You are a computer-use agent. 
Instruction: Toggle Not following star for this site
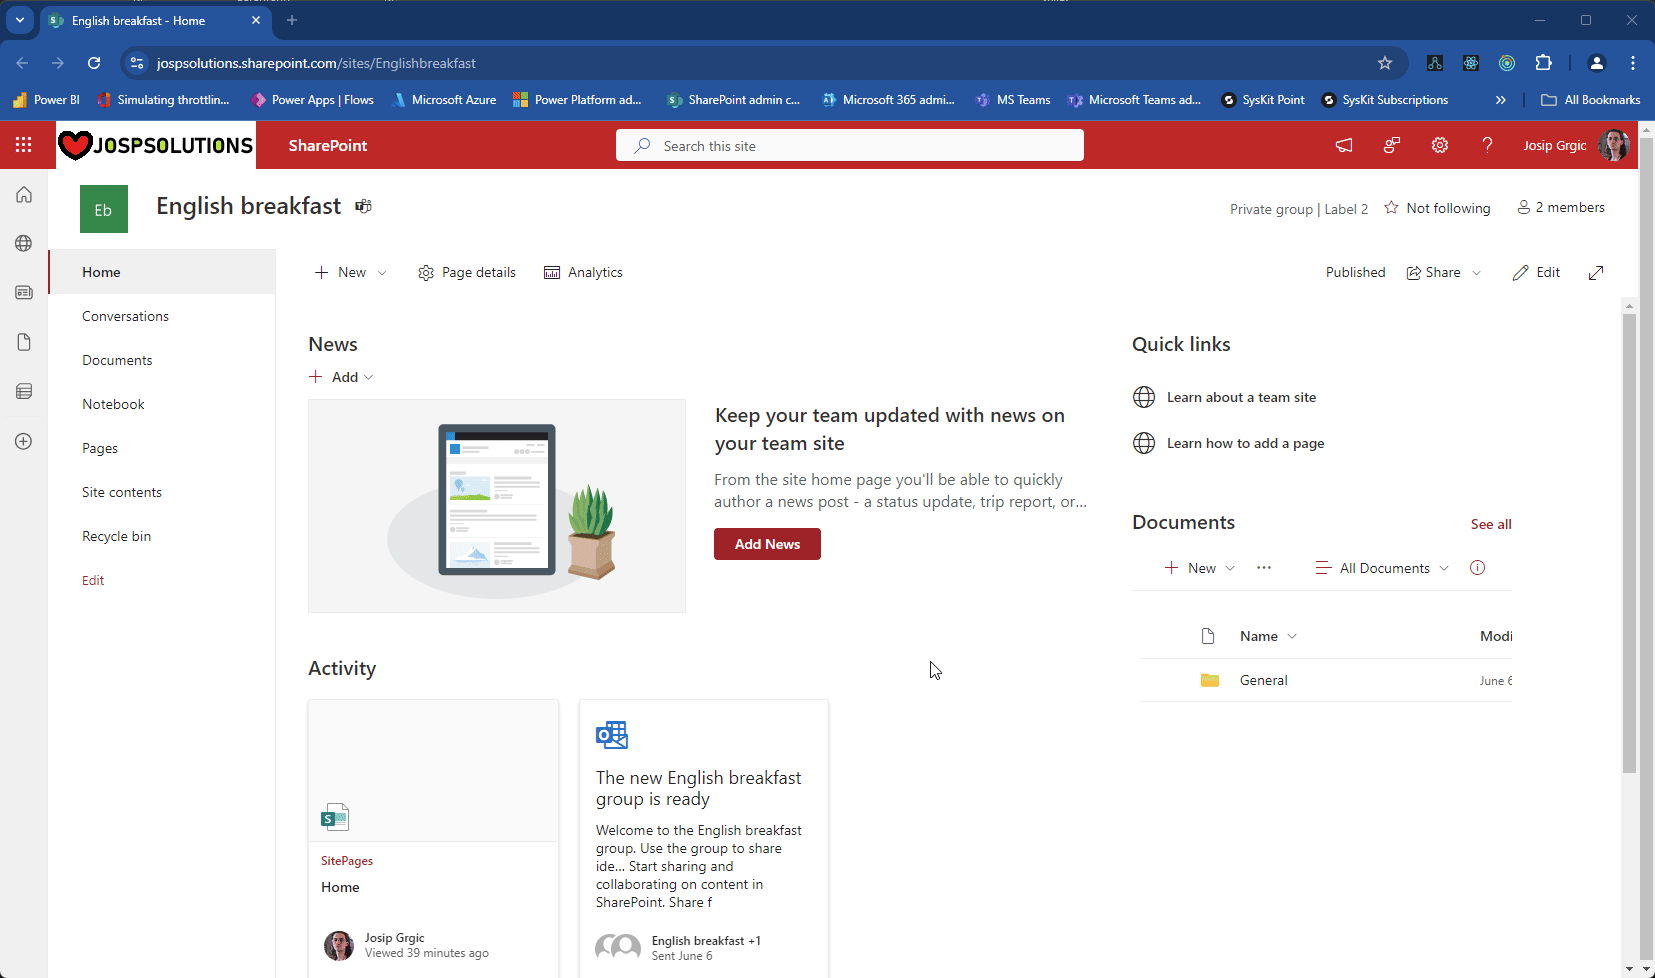click(1391, 208)
